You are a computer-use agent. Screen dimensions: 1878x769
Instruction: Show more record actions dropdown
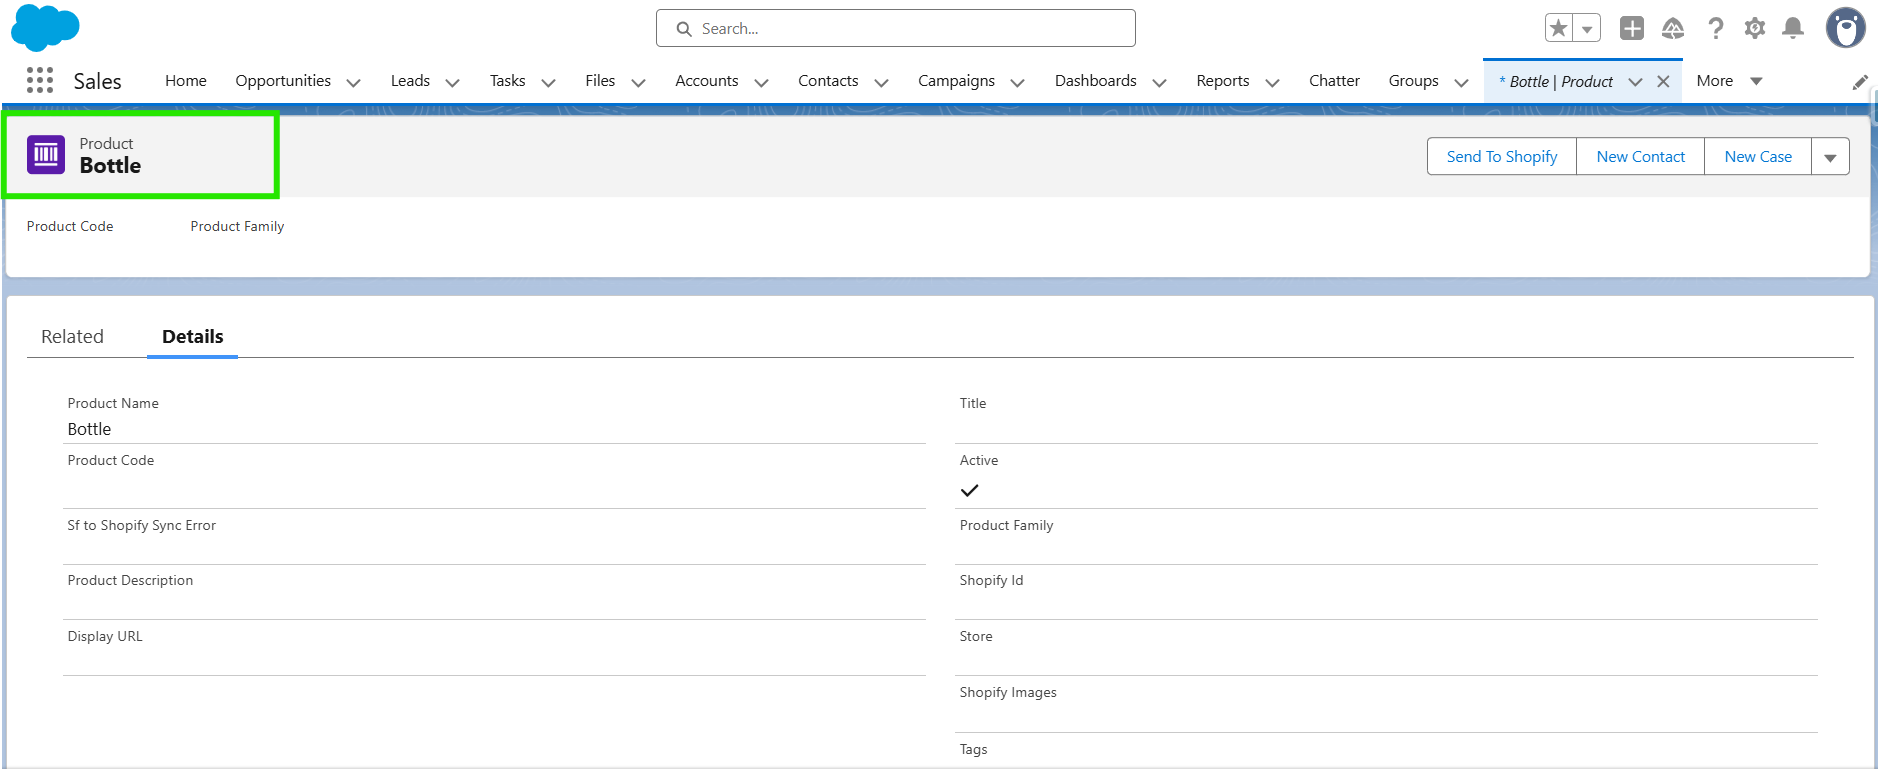tap(1830, 157)
